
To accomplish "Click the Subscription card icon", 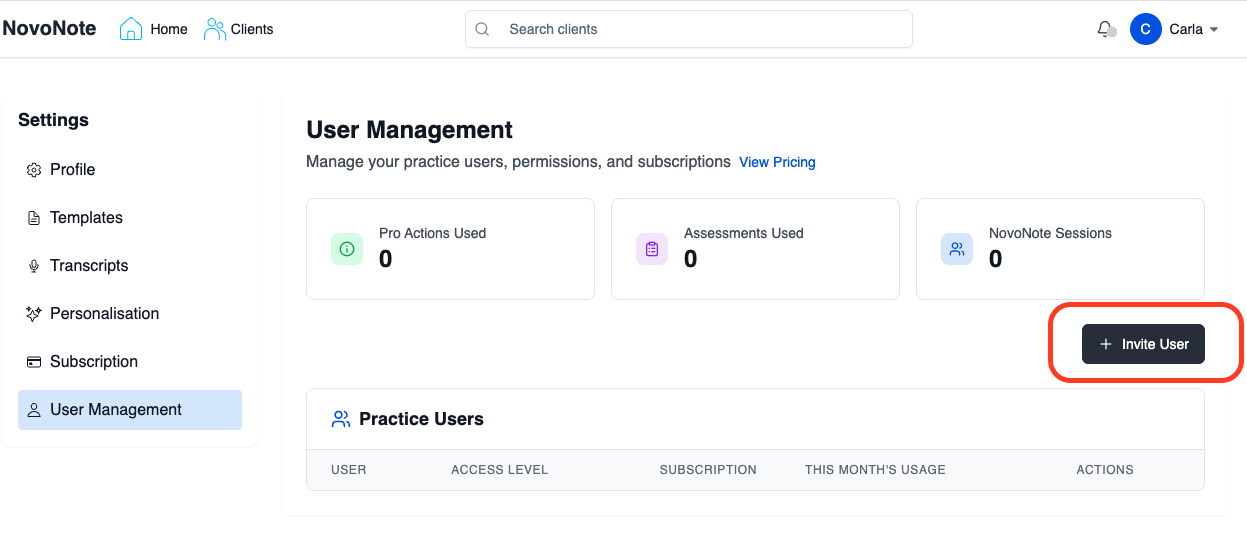I will click(x=33, y=362).
